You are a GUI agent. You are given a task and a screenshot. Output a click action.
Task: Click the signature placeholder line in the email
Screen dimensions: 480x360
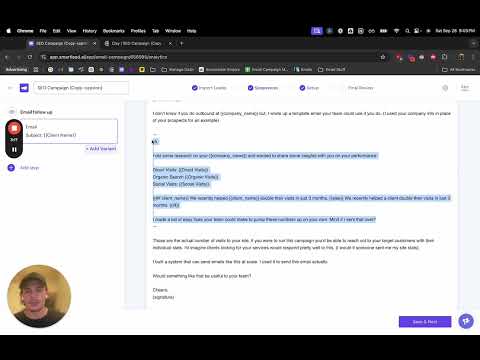163,297
